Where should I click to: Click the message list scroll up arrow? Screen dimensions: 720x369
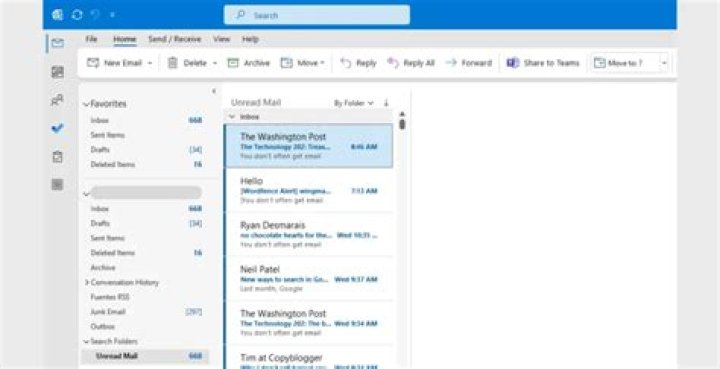click(402, 114)
